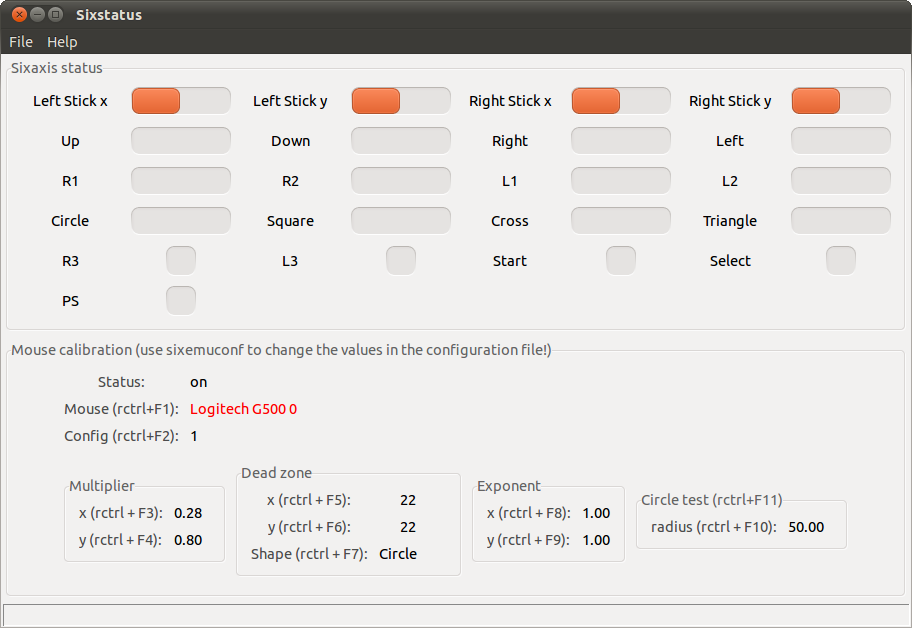
Task: Click the Multiplier x value 0.28
Action: 188,513
